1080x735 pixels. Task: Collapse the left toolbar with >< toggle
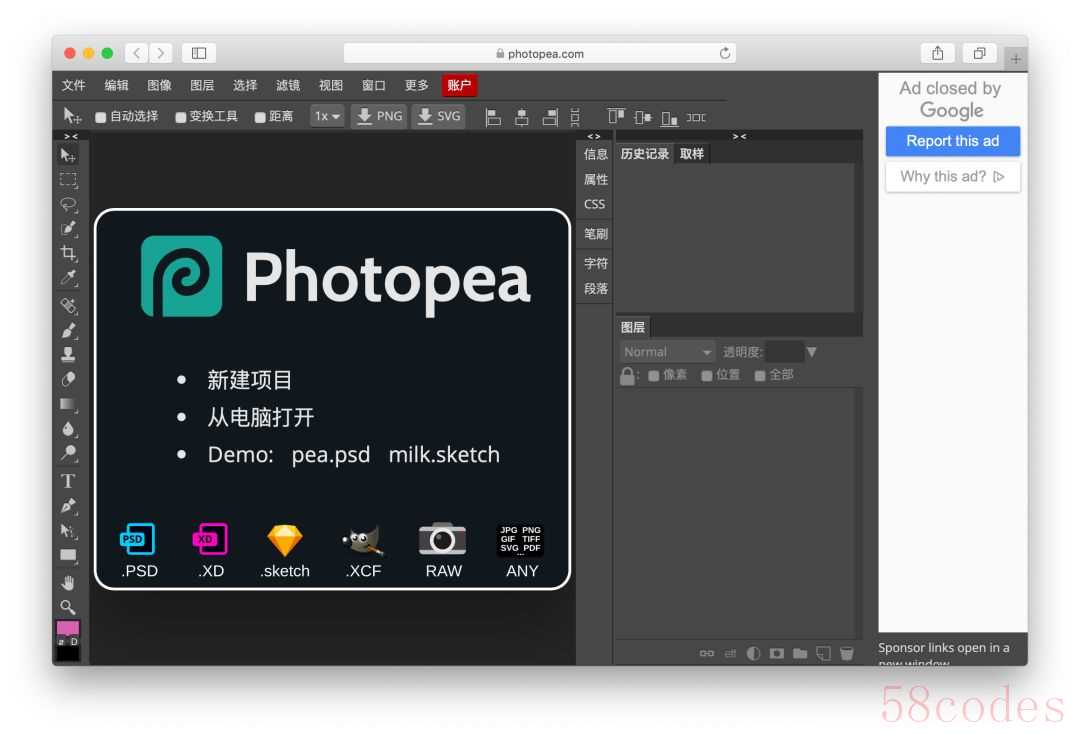coord(71,136)
